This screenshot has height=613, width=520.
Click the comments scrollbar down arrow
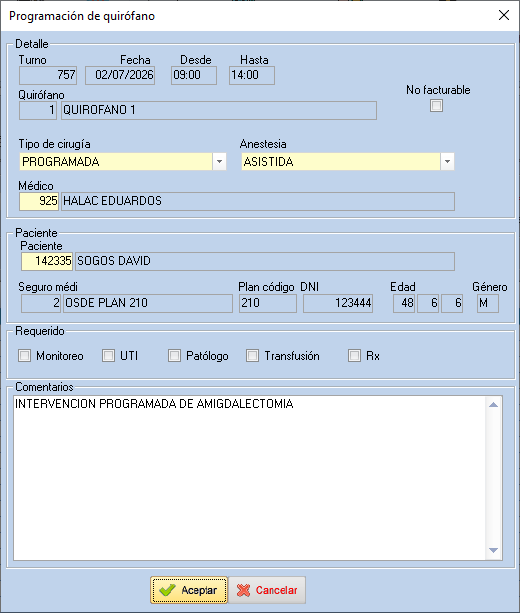click(x=493, y=550)
